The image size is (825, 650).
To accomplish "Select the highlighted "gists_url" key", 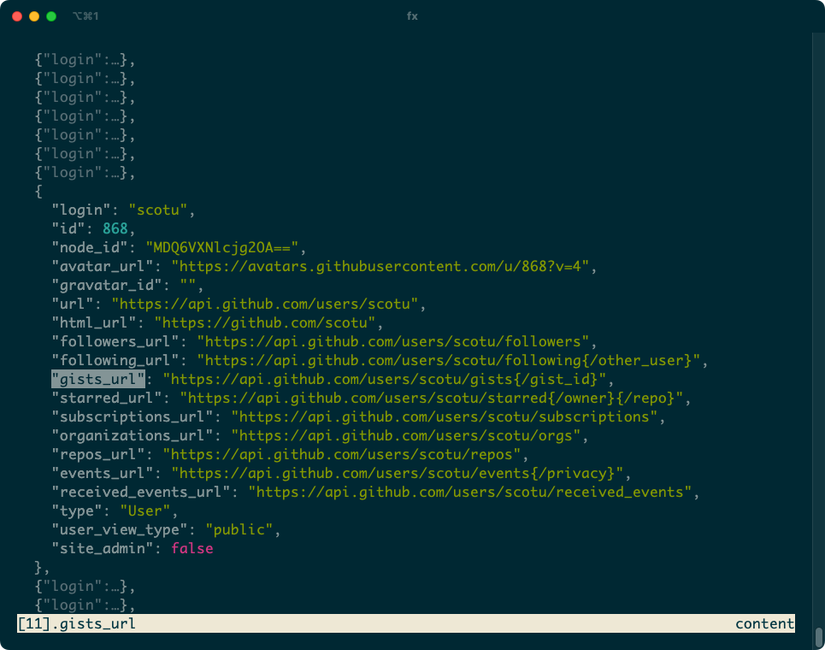I will click(97, 379).
